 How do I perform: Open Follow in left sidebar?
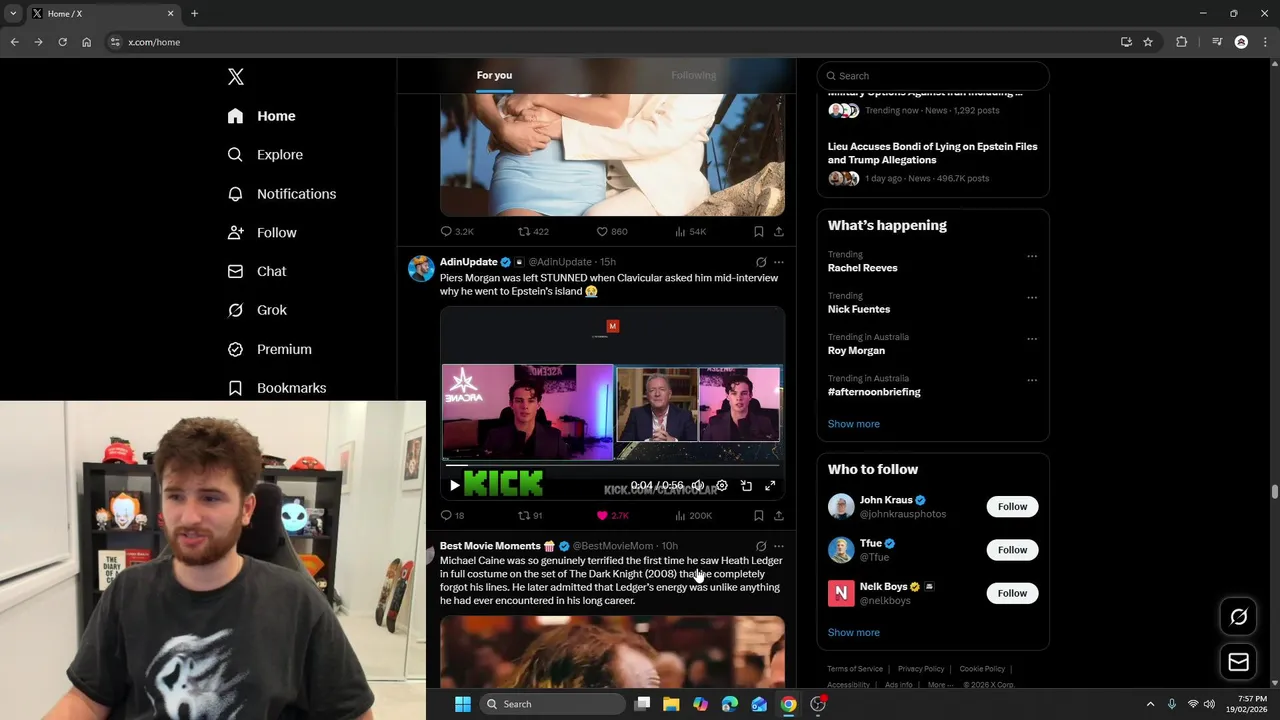tap(262, 233)
